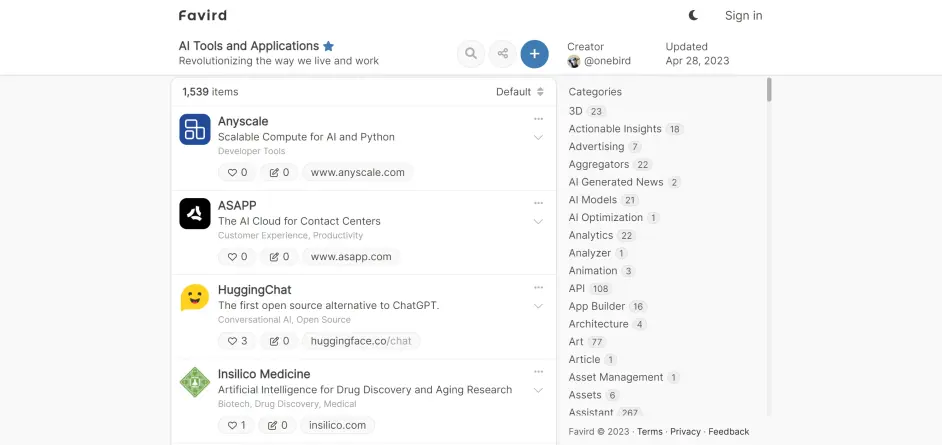Click the categories panel scrollbar
Viewport: 942px width, 445px height.
pyautogui.click(x=769, y=89)
